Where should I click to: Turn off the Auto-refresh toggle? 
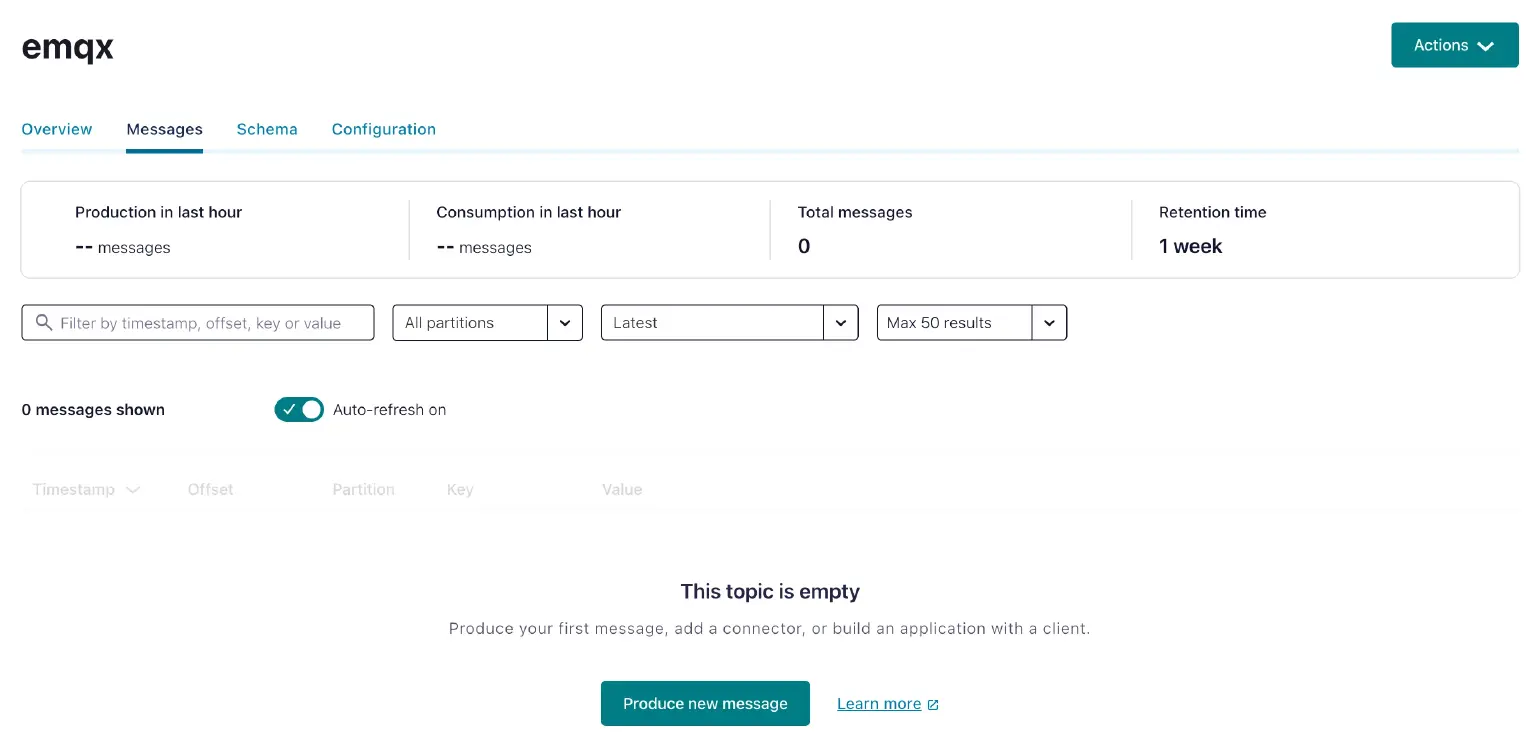pos(298,409)
